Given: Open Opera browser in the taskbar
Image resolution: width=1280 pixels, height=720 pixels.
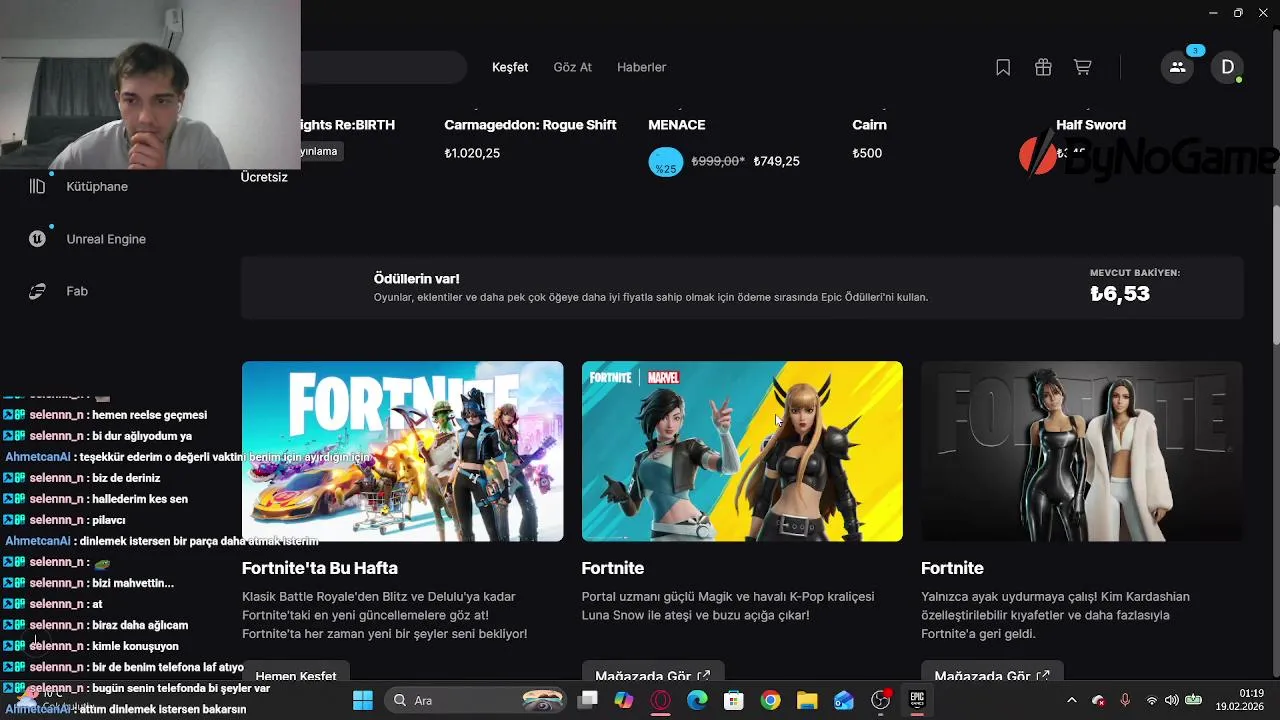Looking at the screenshot, I should tap(660, 700).
